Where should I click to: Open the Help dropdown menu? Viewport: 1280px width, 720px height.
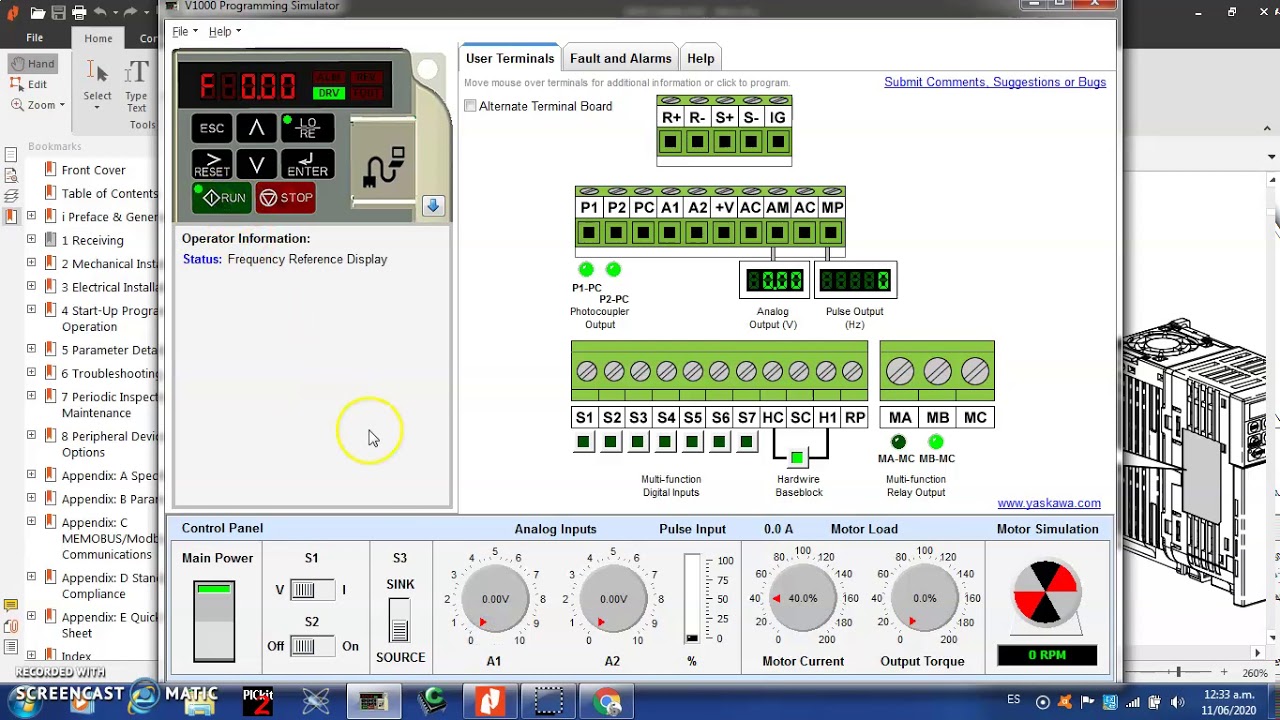224,31
